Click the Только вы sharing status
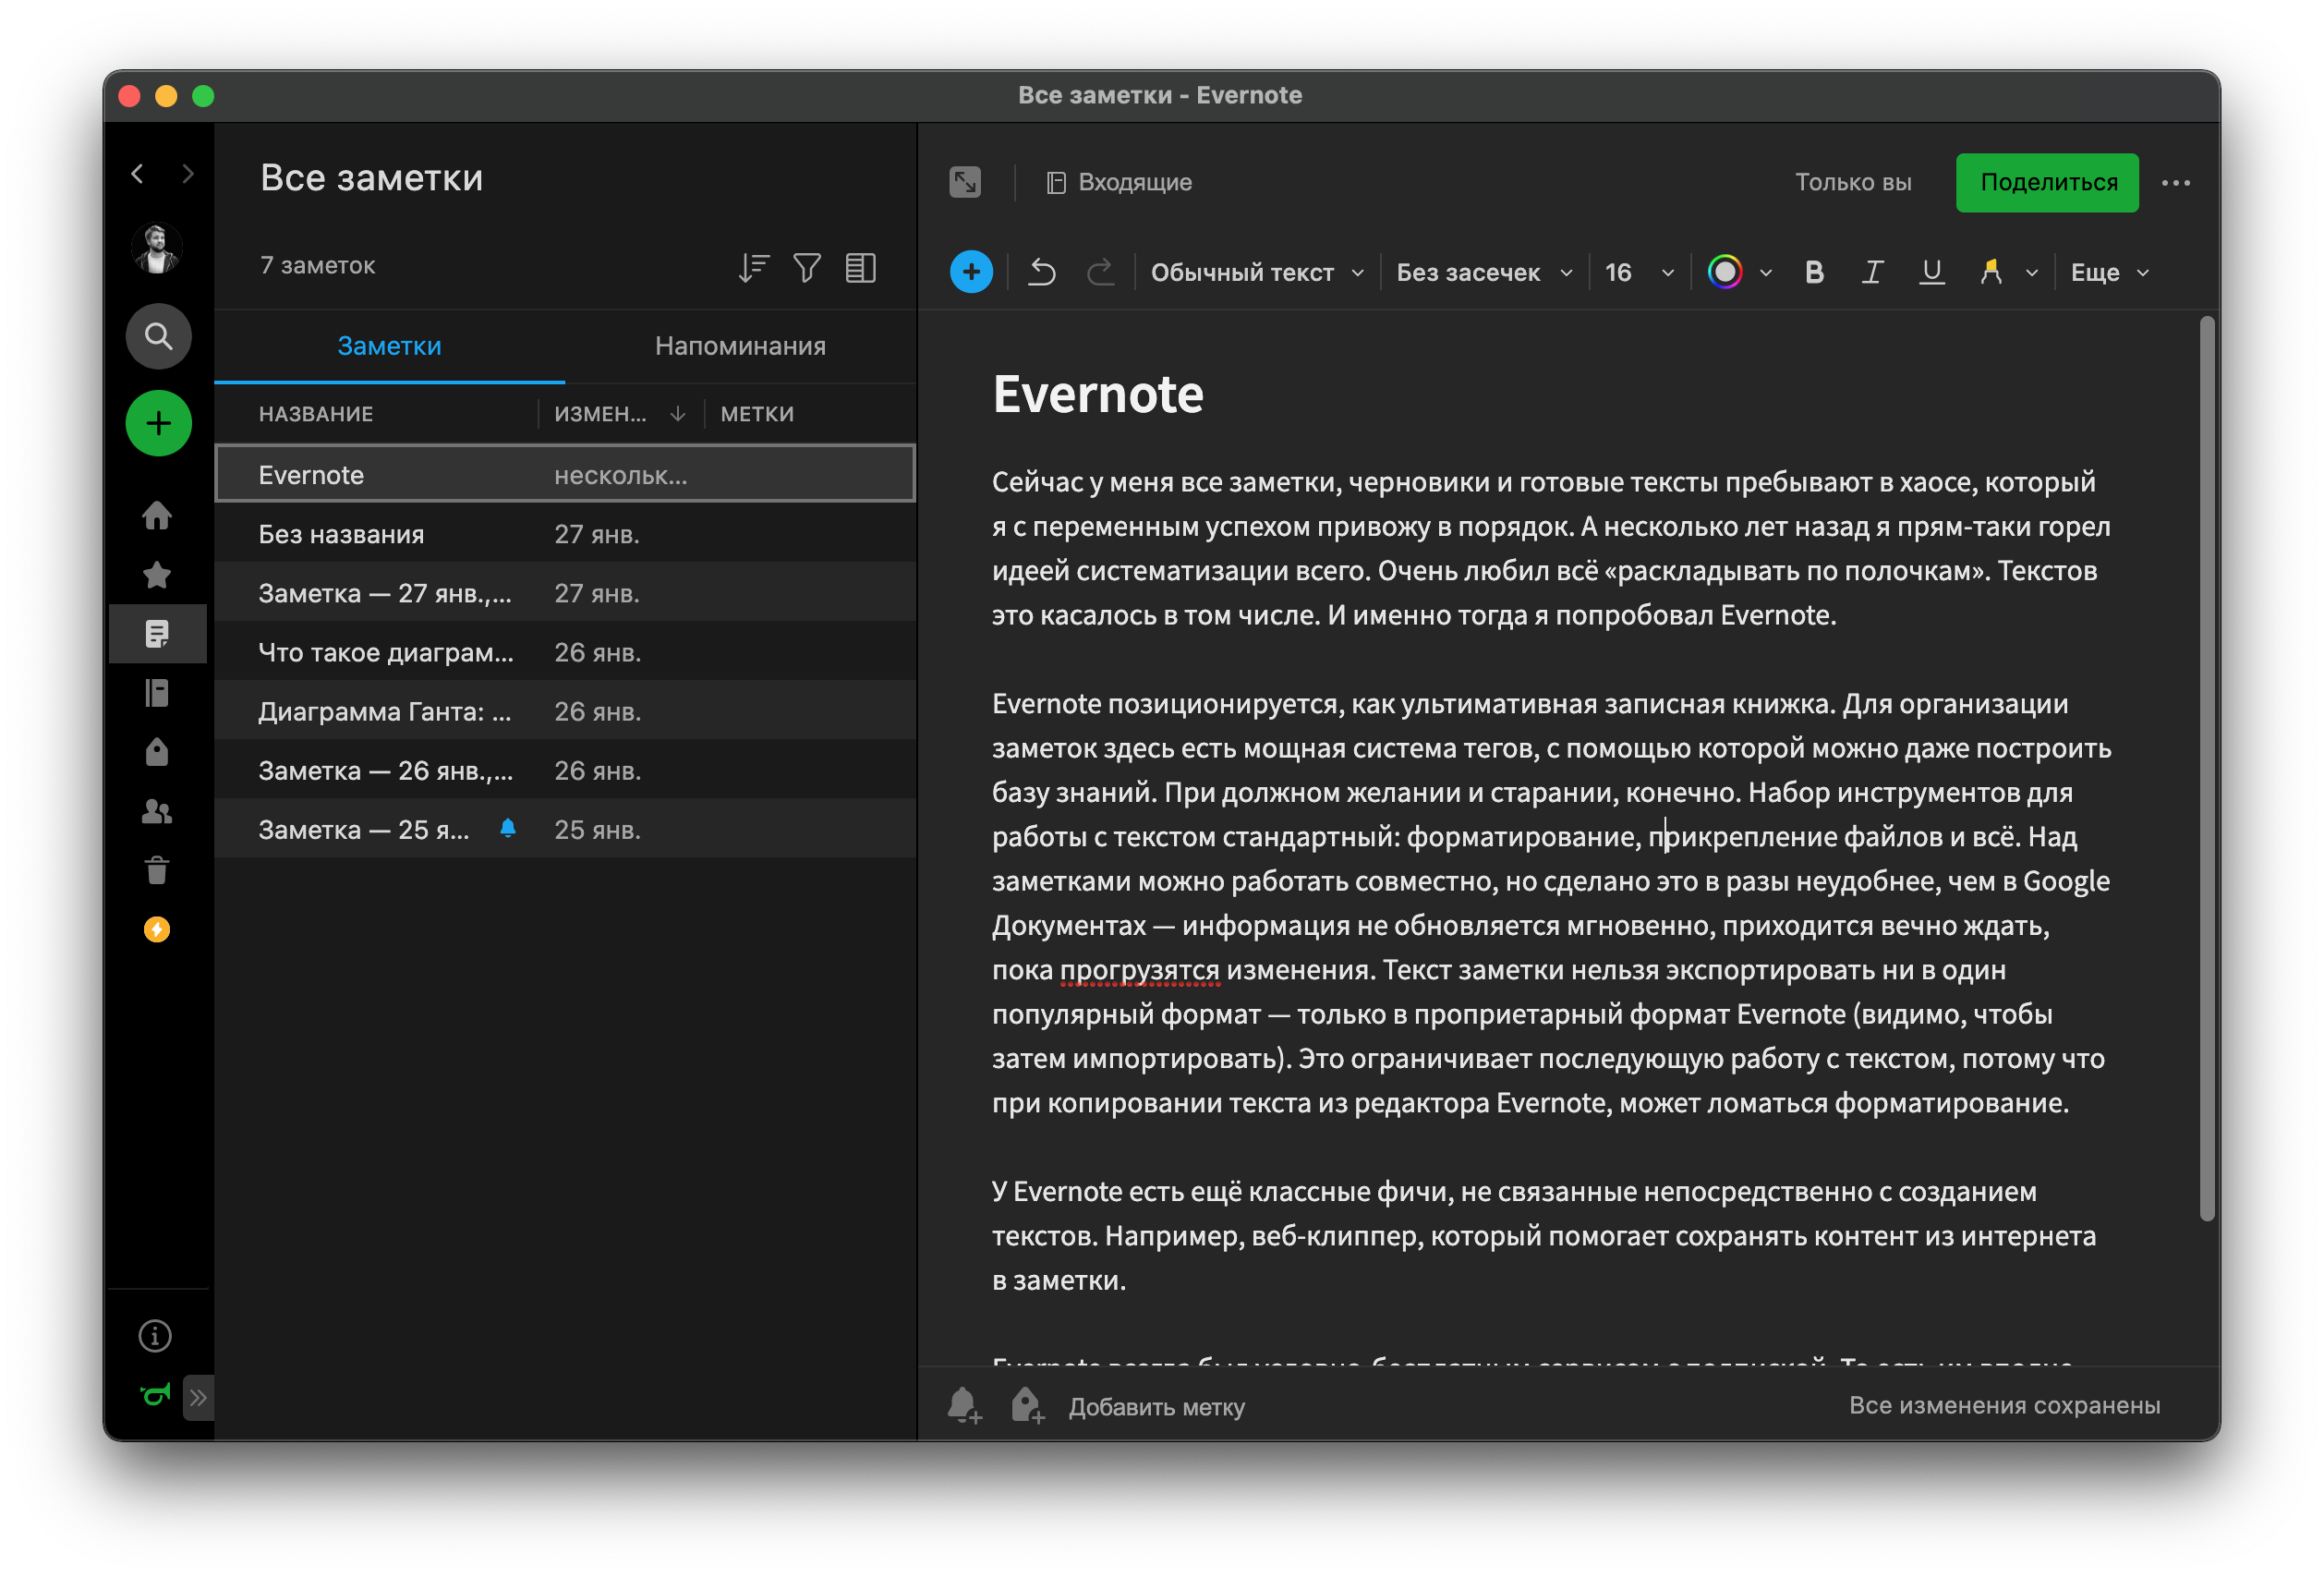This screenshot has width=2324, height=1578. [1853, 182]
